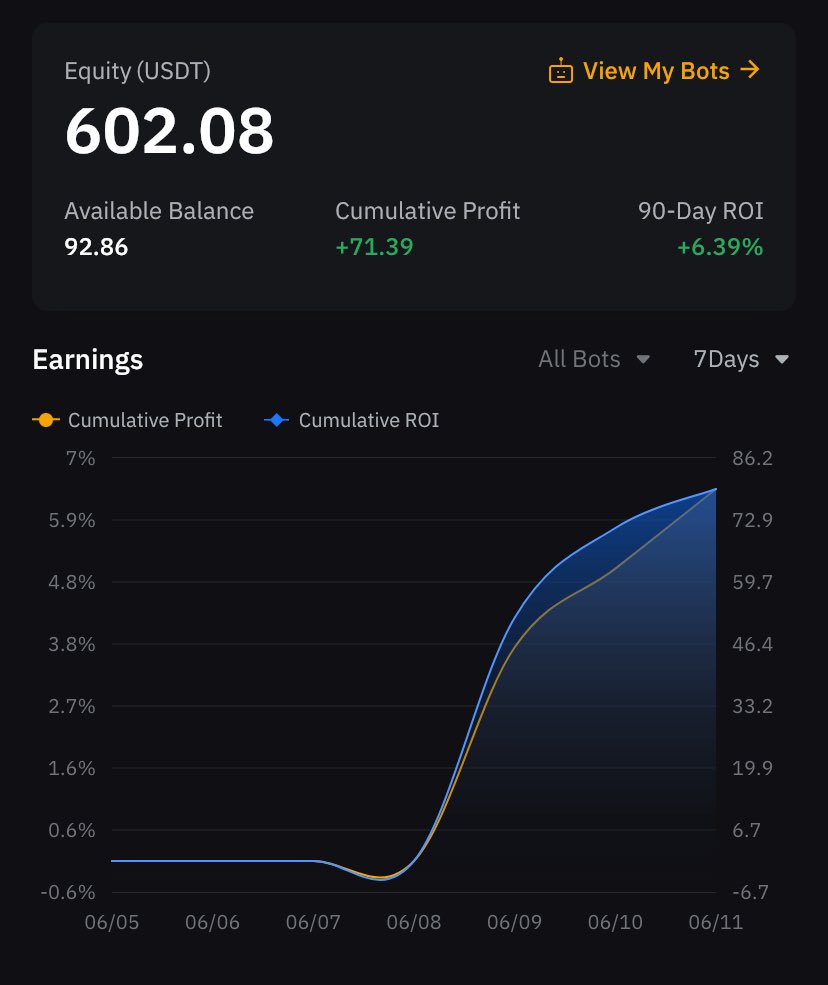The image size is (828, 985).
Task: Click the Earnings section heading
Action: (88, 360)
